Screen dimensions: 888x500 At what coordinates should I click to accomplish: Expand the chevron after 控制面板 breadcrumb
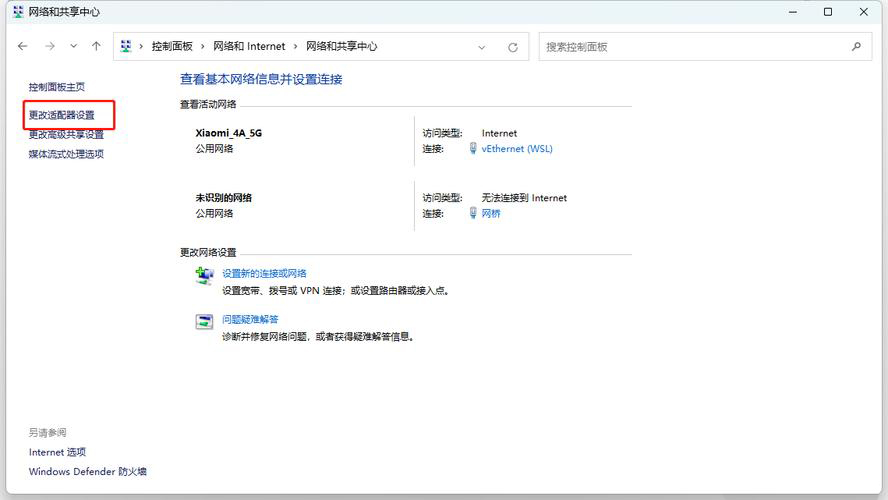tap(202, 46)
